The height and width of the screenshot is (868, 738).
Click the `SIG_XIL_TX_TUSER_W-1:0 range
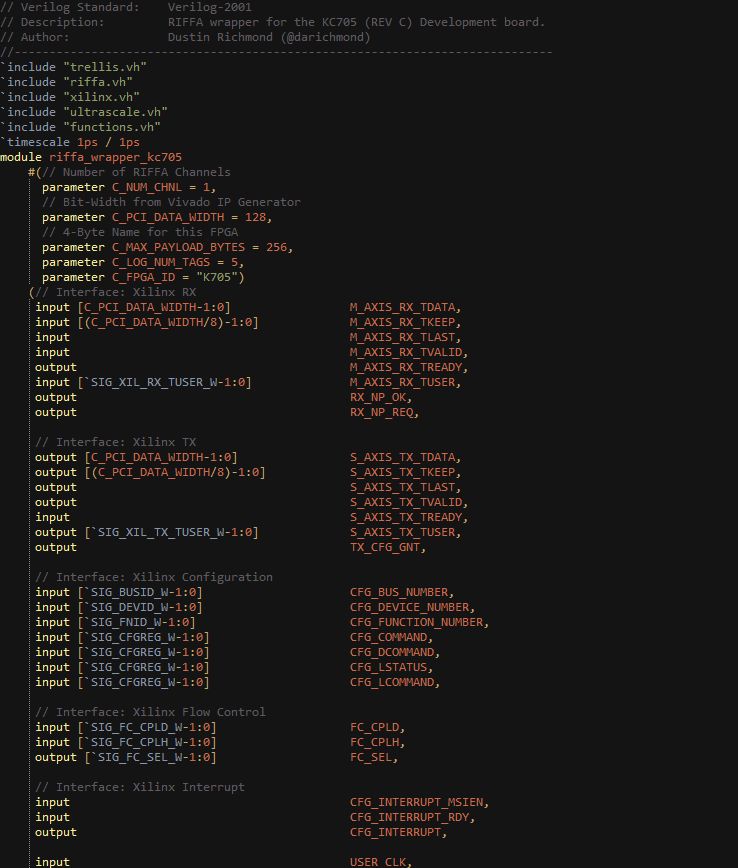click(x=171, y=532)
